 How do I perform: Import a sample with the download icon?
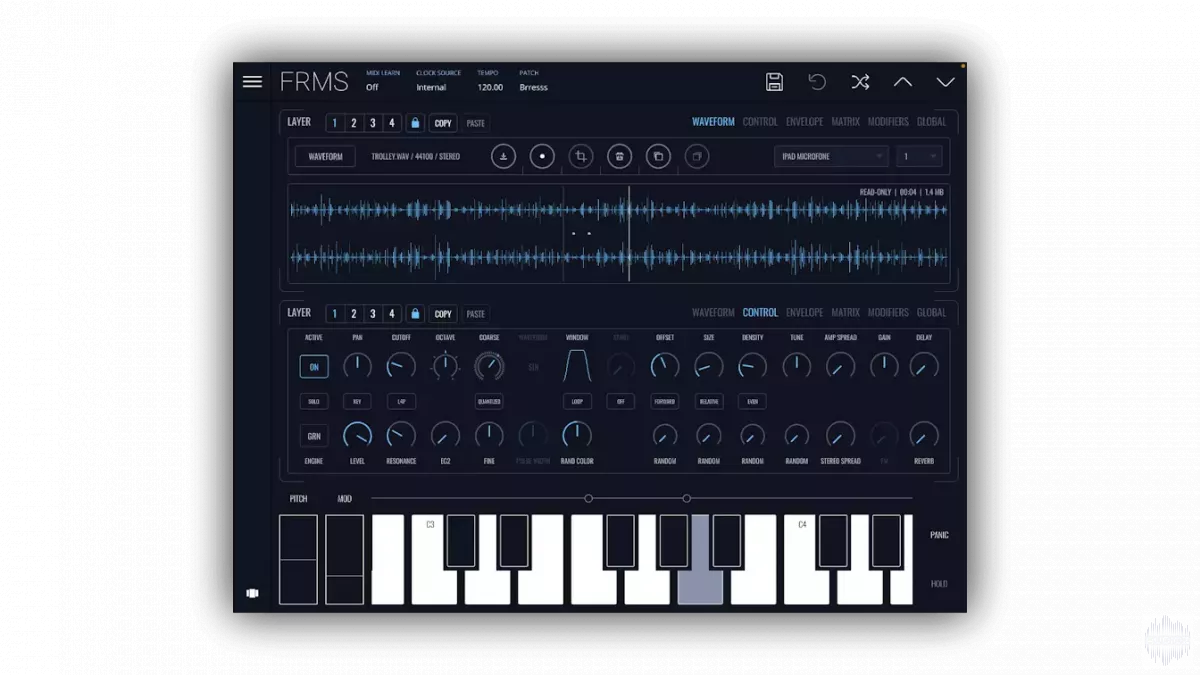(503, 157)
